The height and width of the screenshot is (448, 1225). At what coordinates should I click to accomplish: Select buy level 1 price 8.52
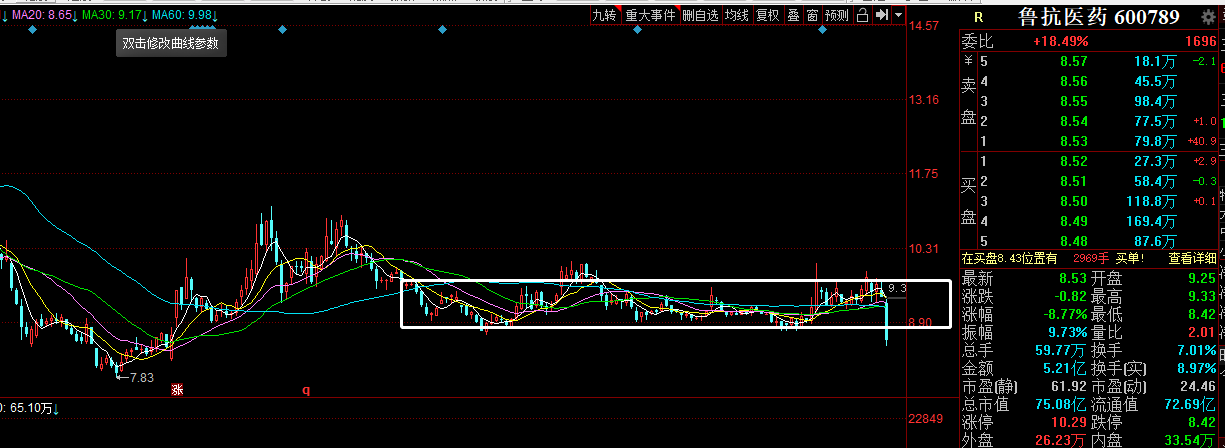point(1073,162)
